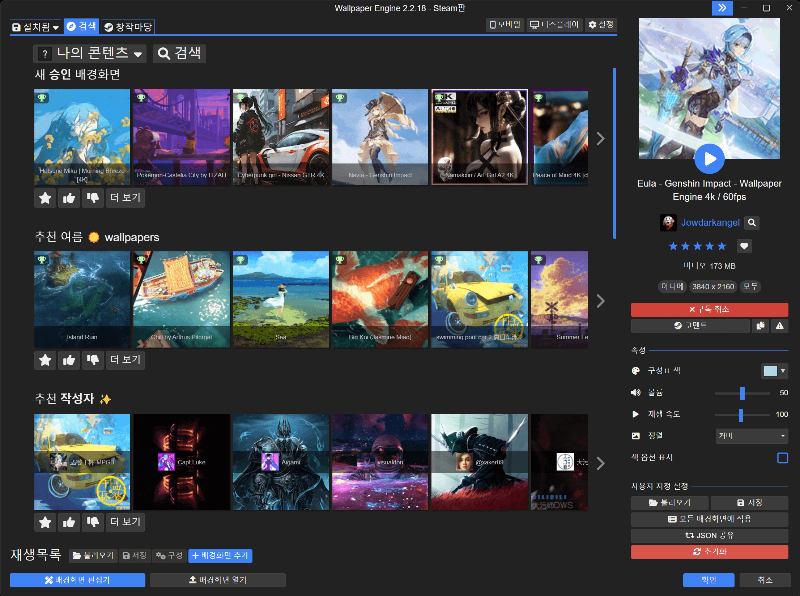Click the heart favorite icon beside star rating
The width and height of the screenshot is (800, 596).
(x=744, y=246)
